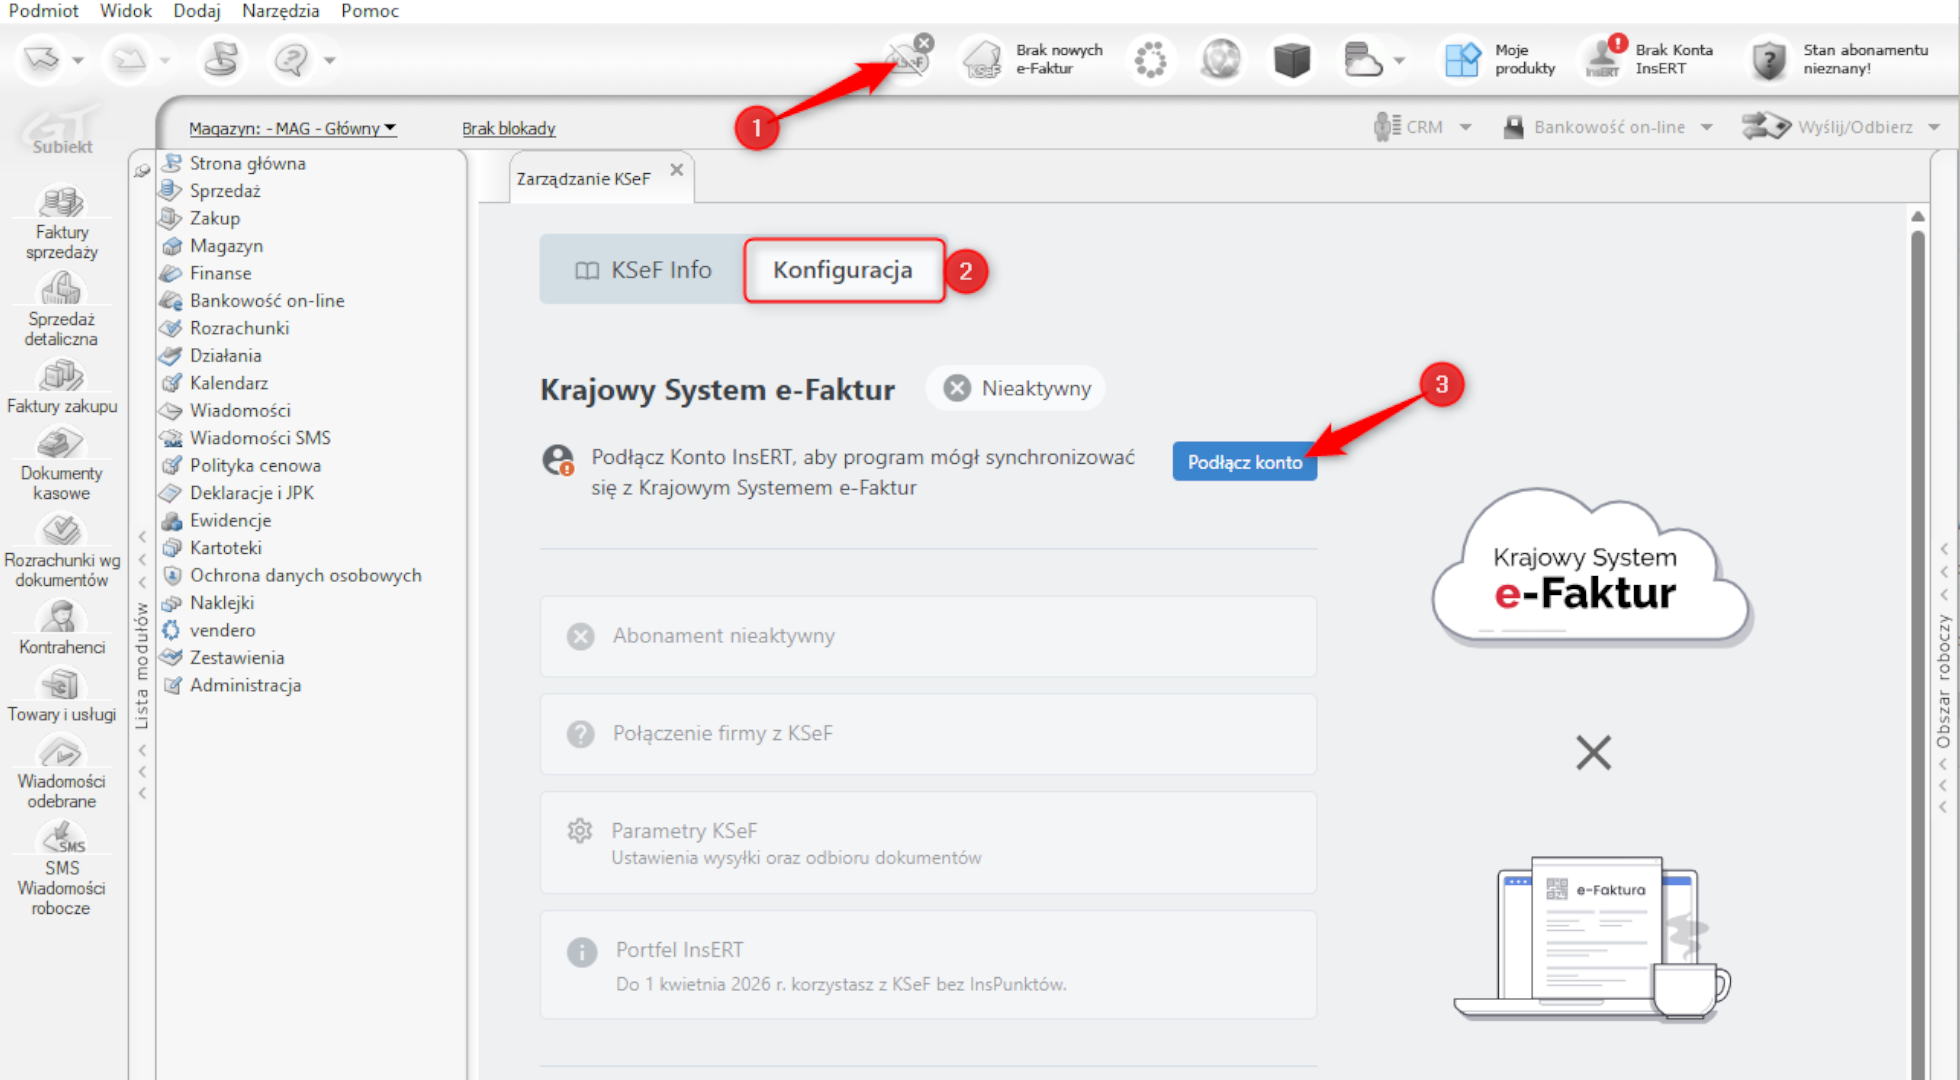Switch to the Konfiguracja tab
This screenshot has height=1080, width=1960.
pos(843,270)
